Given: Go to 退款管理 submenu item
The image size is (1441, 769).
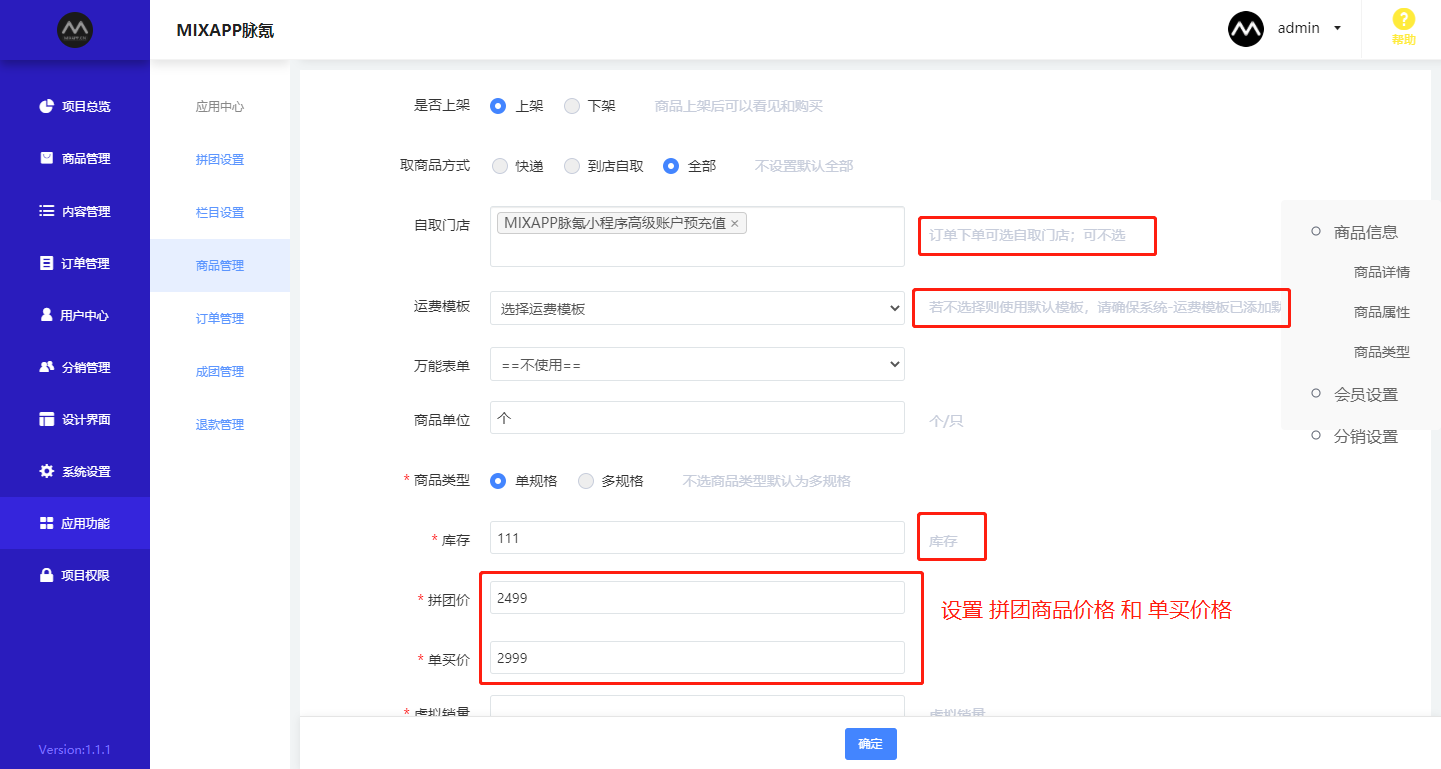Looking at the screenshot, I should click(x=220, y=425).
